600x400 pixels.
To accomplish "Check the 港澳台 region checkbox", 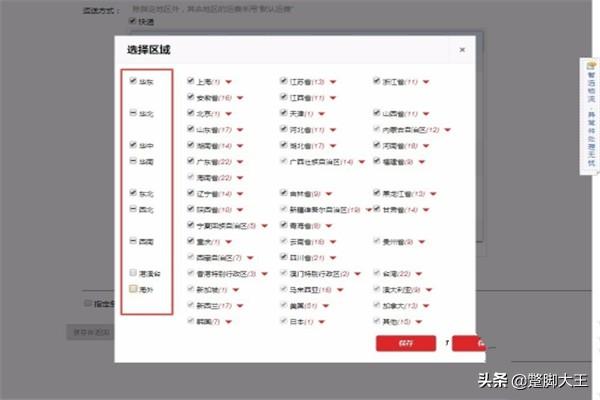I will [133, 273].
